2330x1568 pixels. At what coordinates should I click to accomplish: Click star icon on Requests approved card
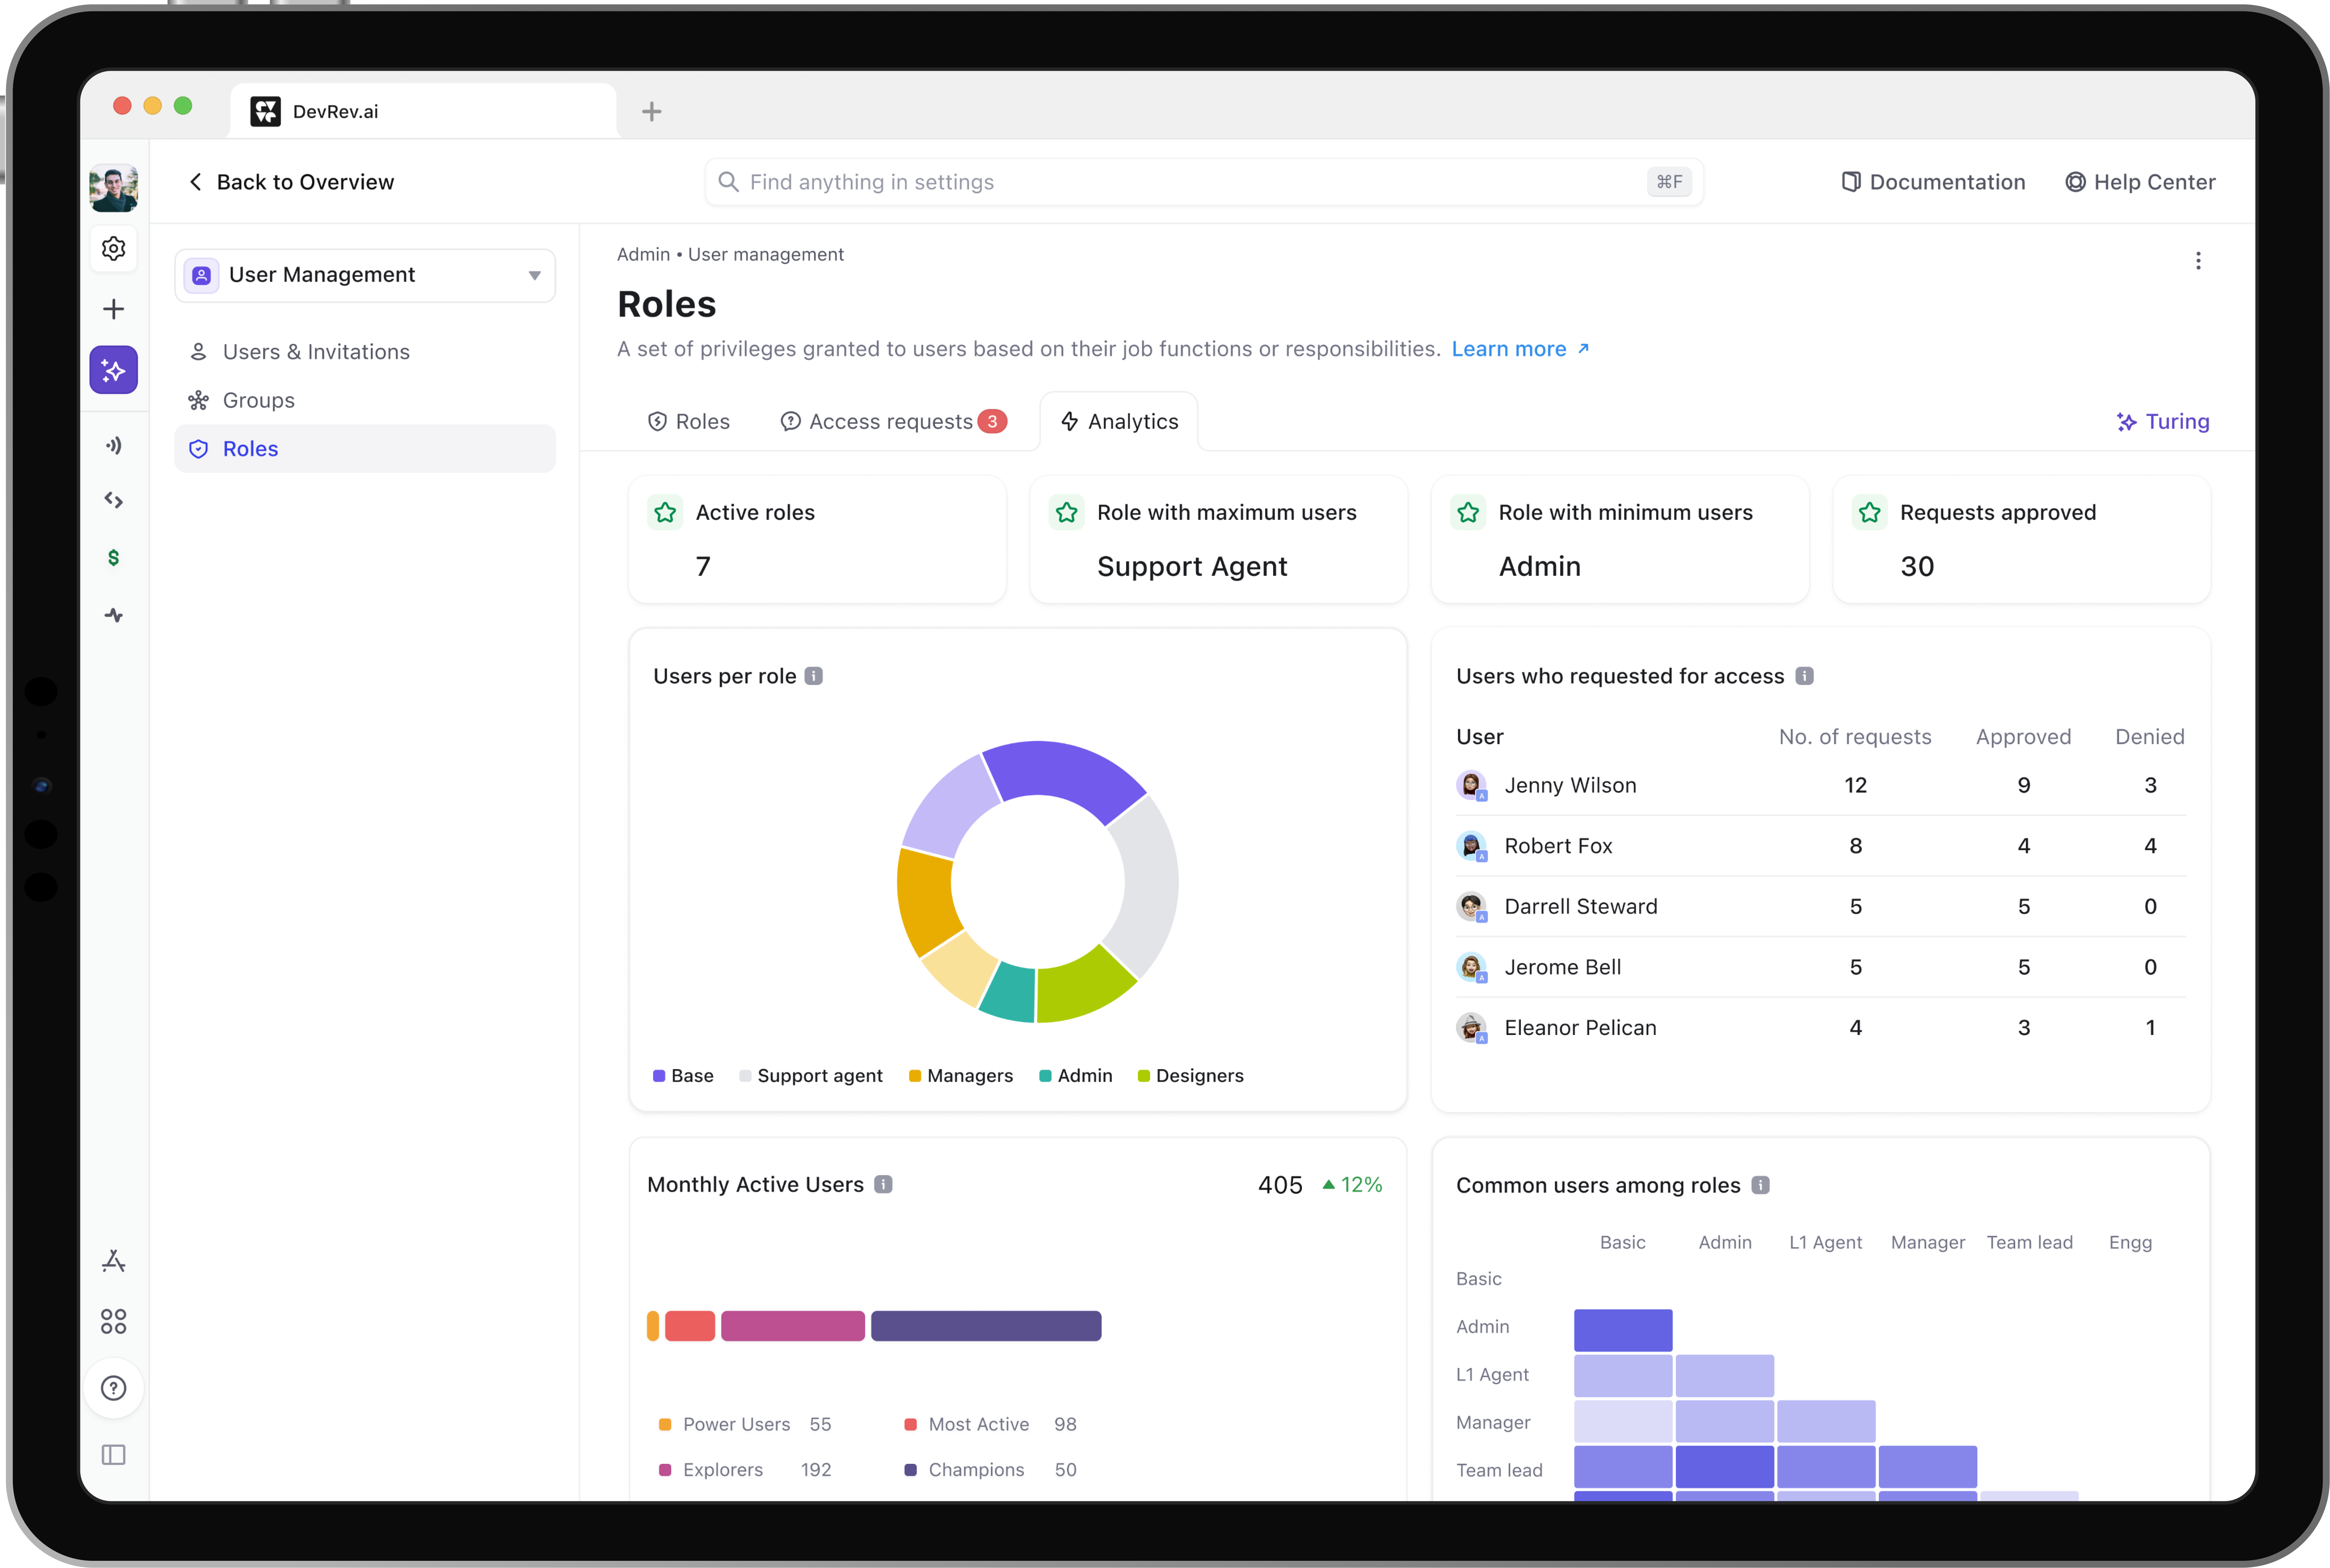(1870, 513)
